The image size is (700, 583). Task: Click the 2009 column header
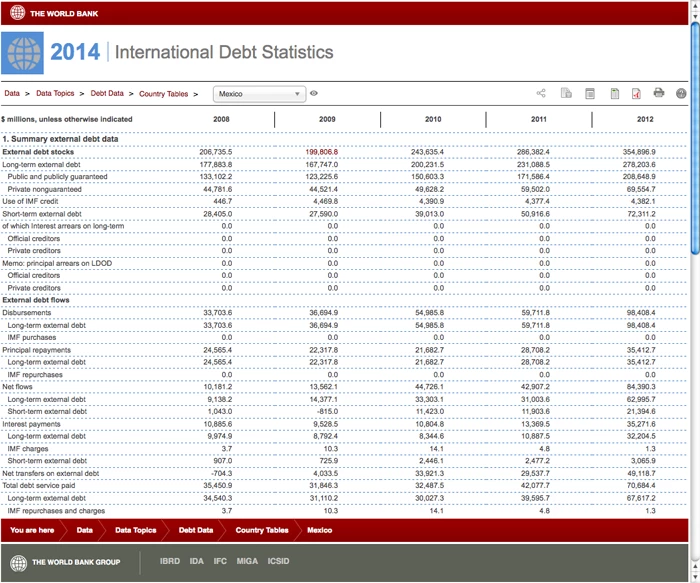tap(327, 119)
